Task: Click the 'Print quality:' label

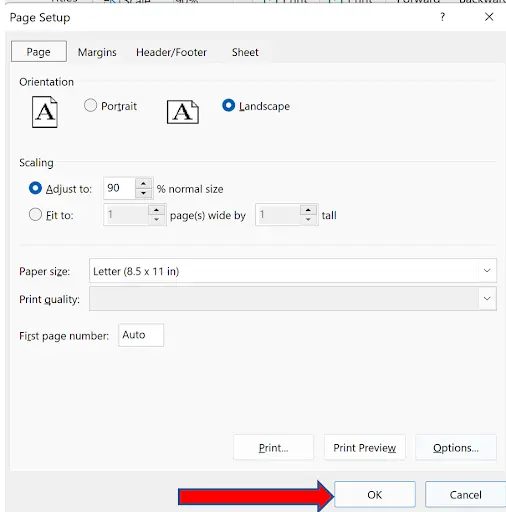Action: pos(49,299)
